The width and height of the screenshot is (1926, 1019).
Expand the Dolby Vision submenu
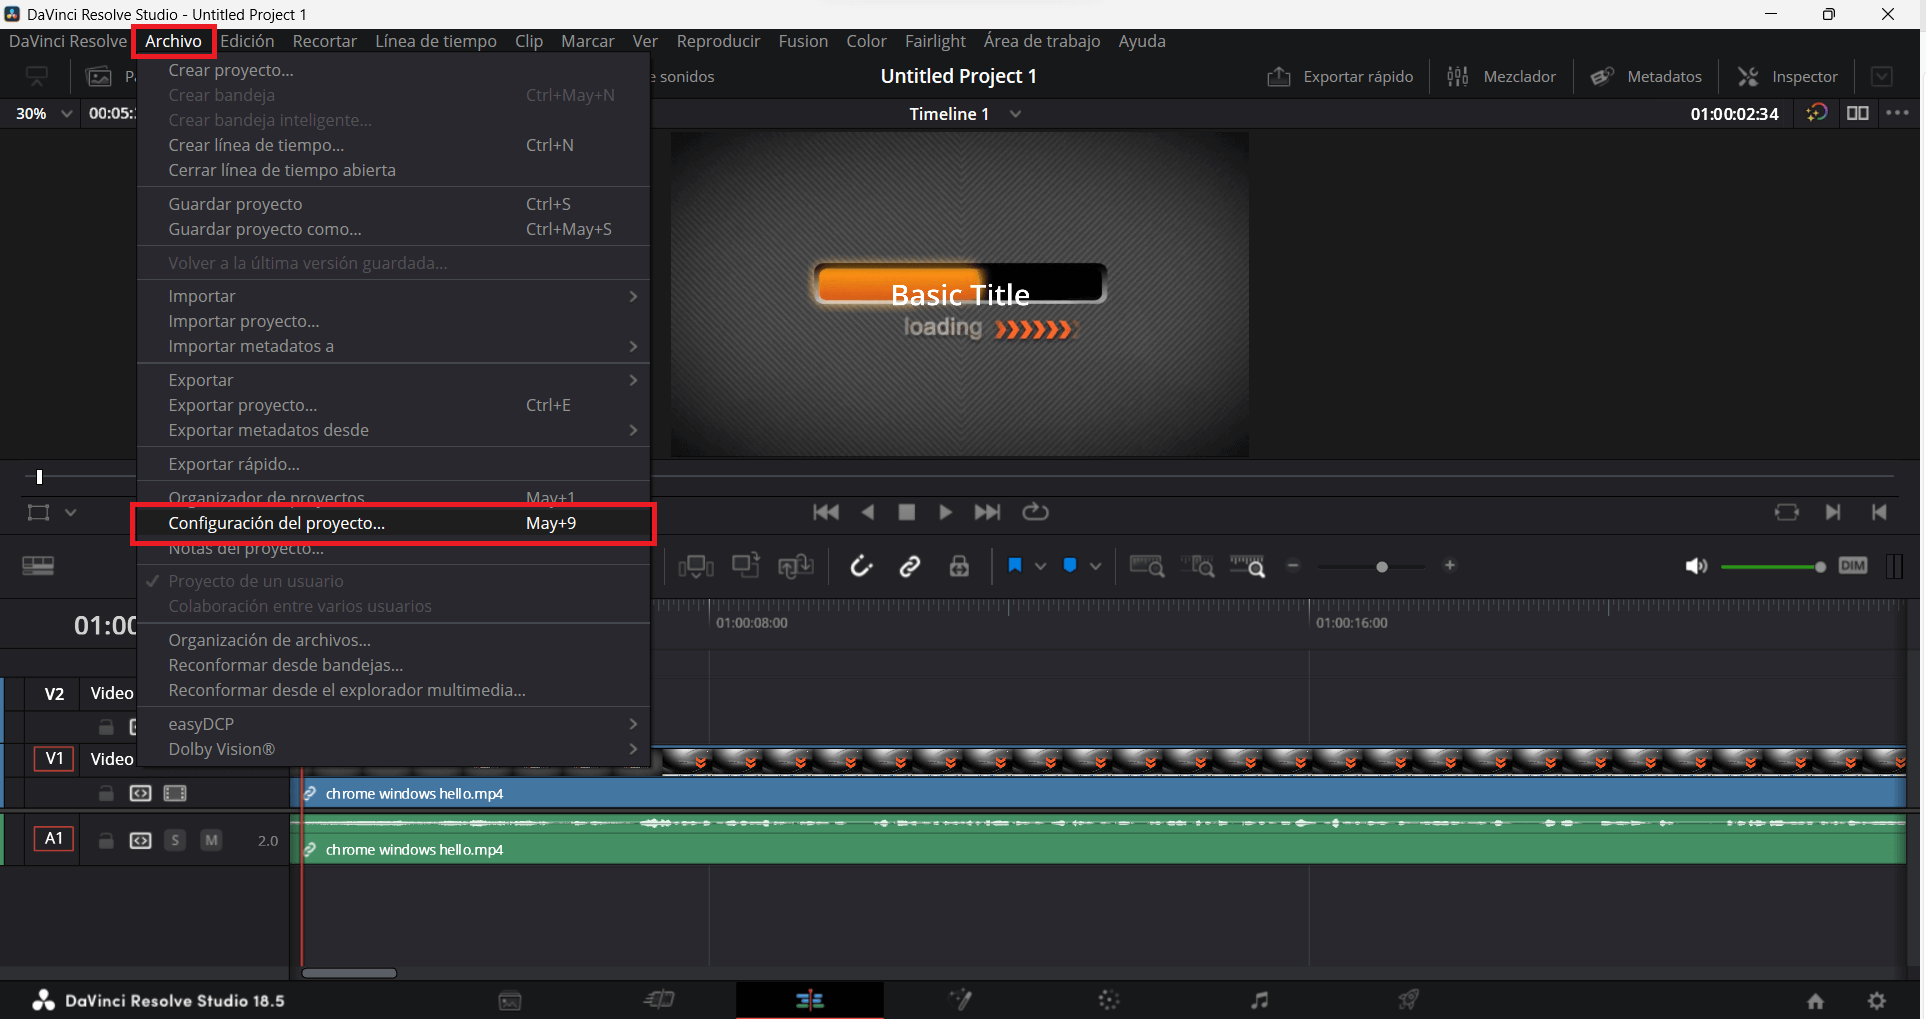point(393,749)
